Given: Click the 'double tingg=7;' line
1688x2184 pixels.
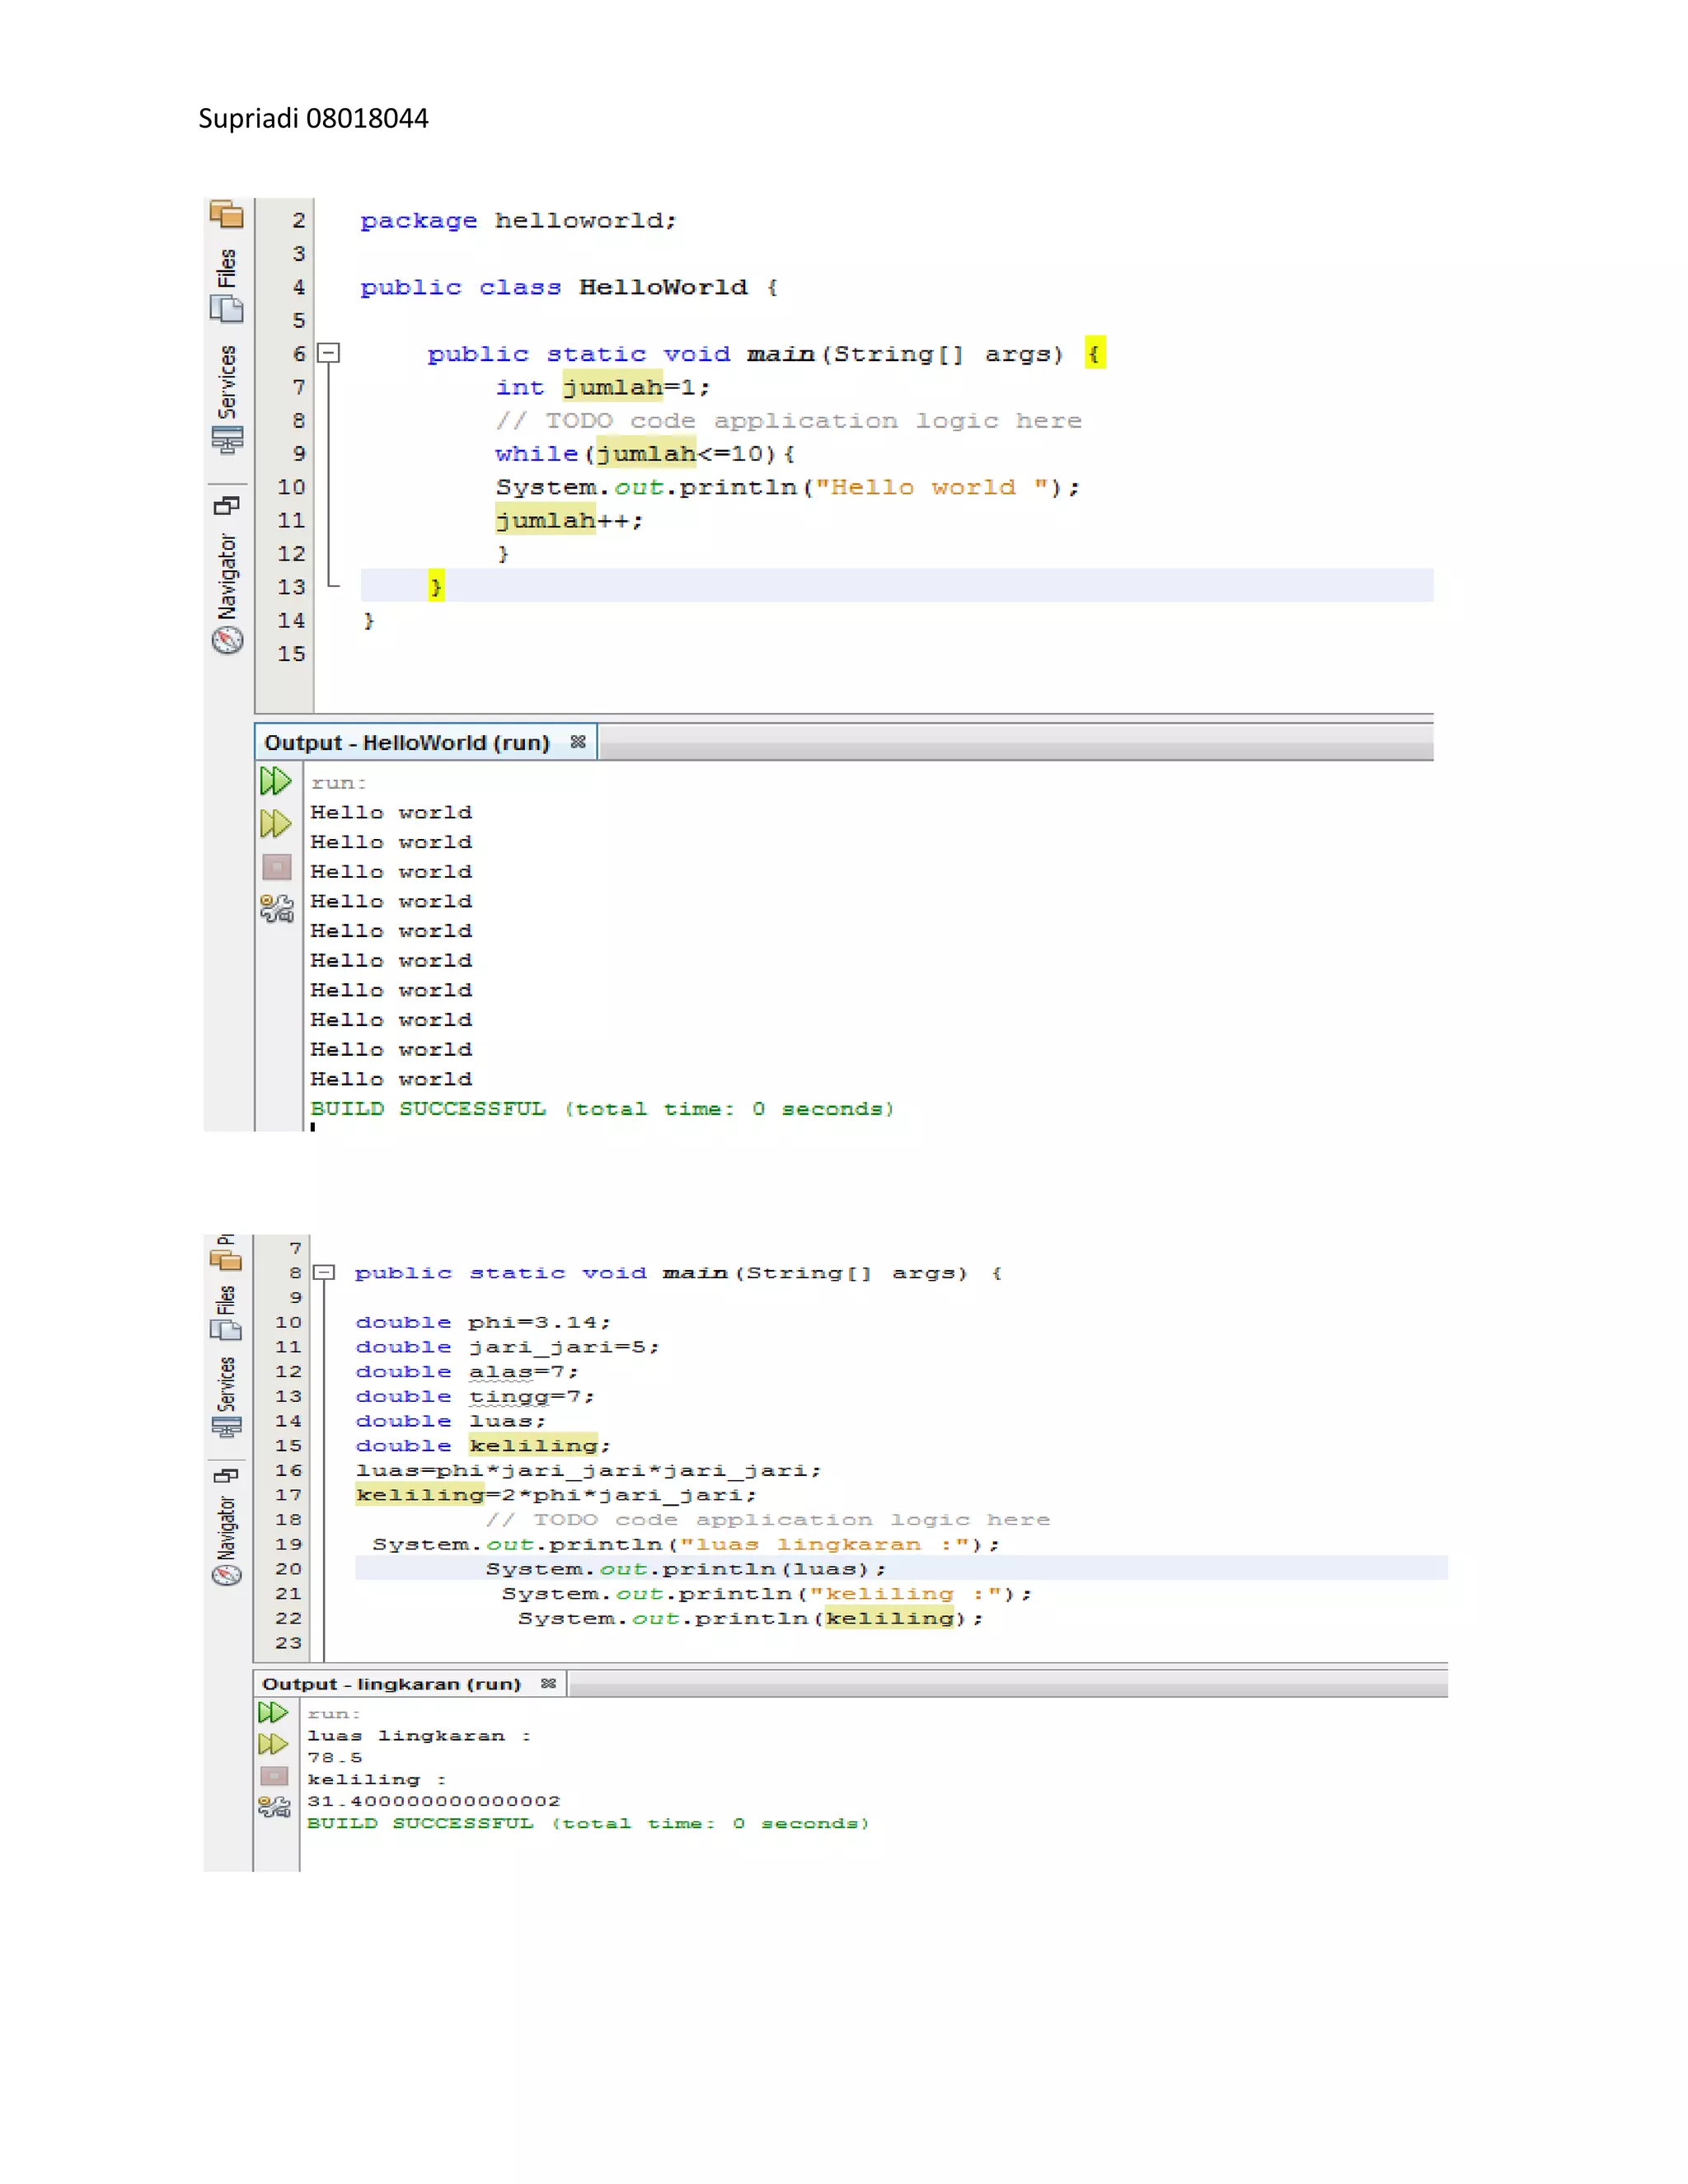Looking at the screenshot, I should [475, 1396].
